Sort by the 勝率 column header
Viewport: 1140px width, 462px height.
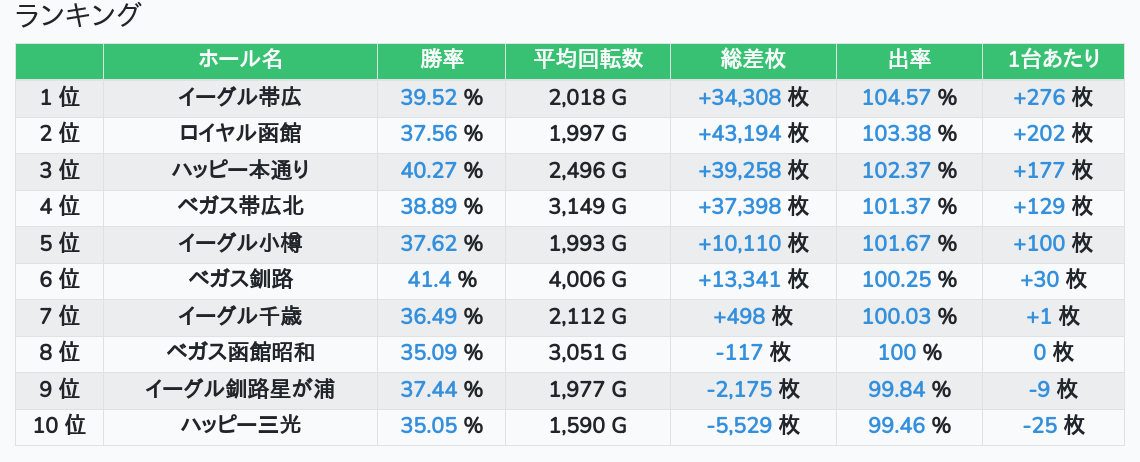(x=441, y=60)
